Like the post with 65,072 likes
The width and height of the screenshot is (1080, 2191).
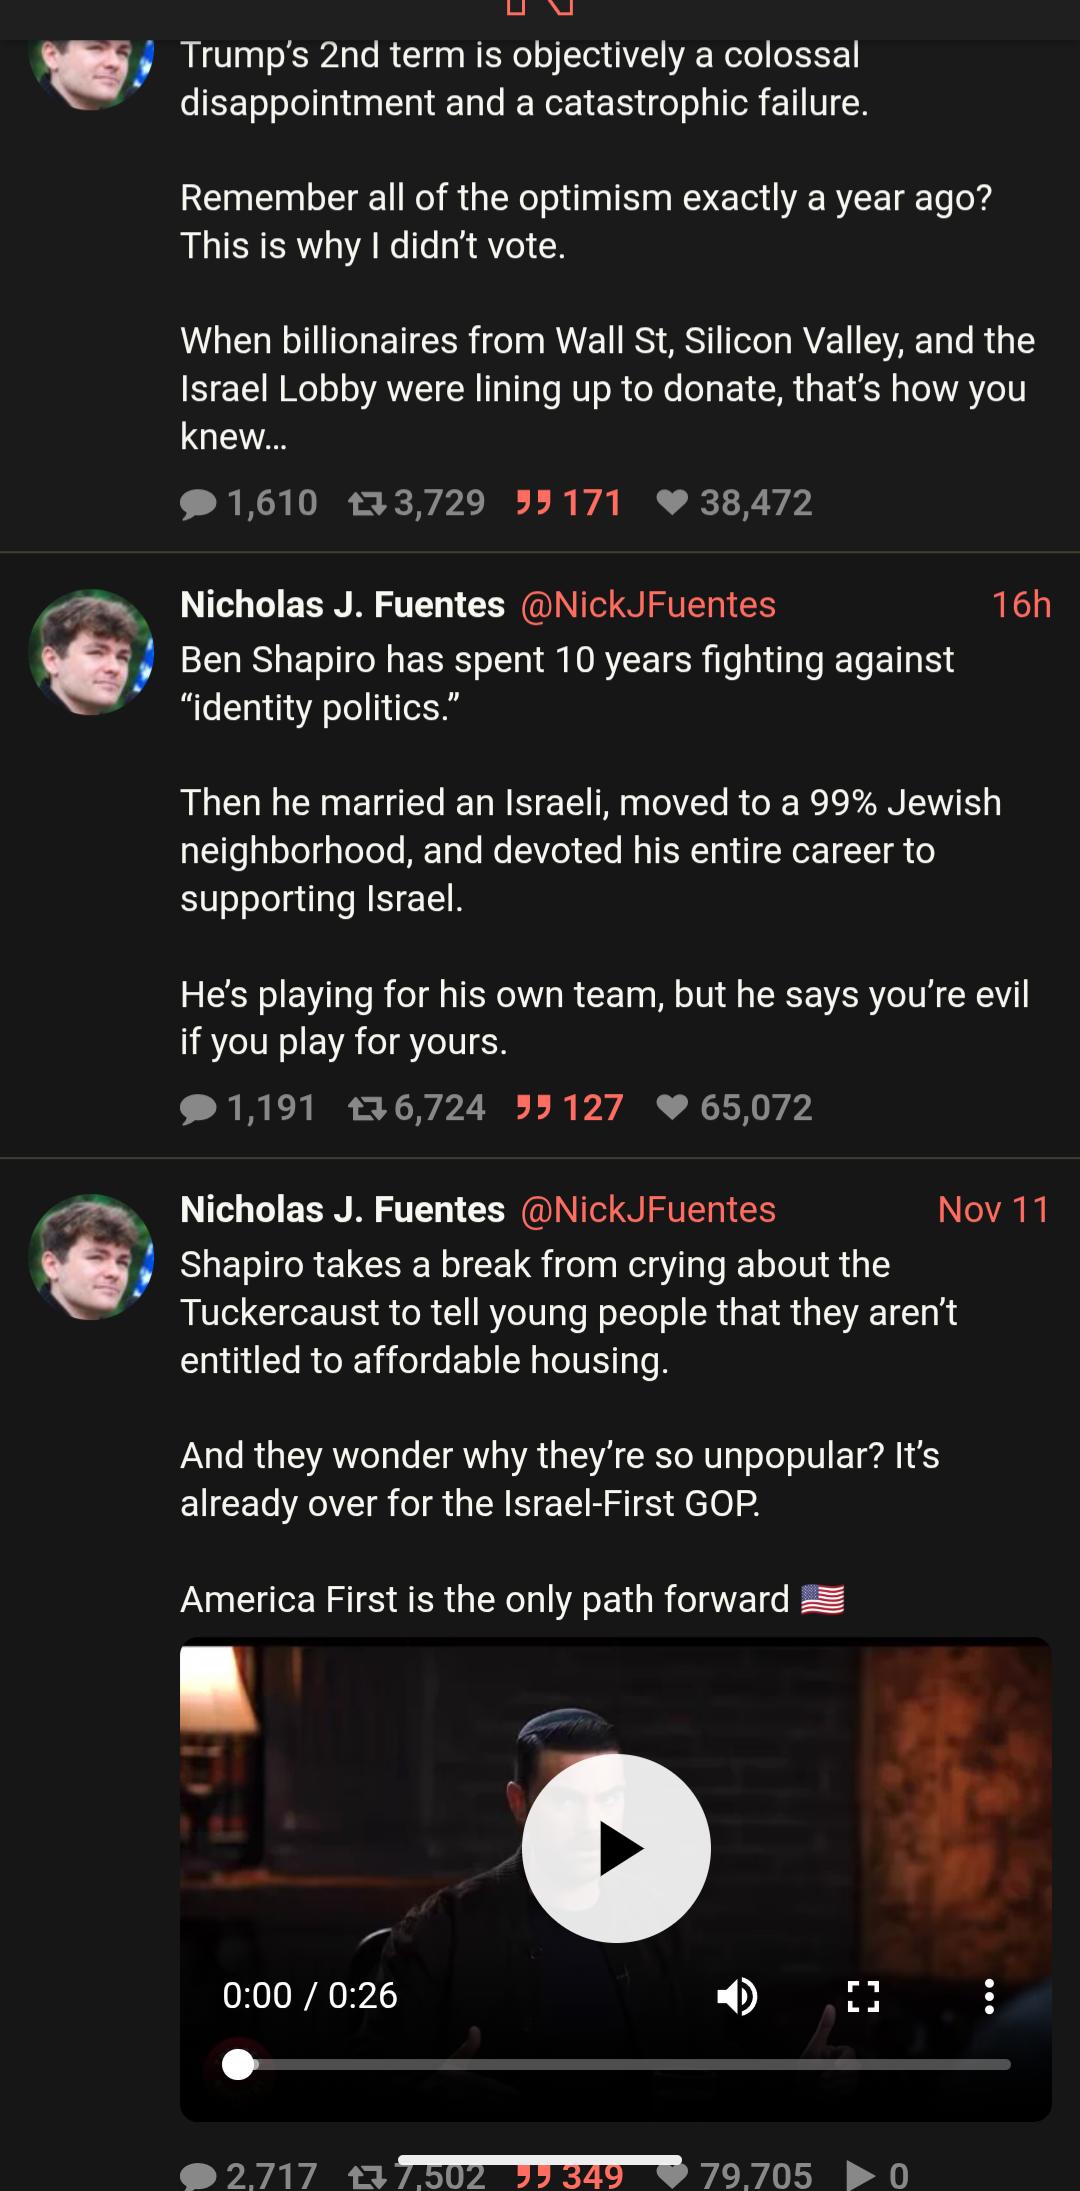click(x=672, y=1108)
